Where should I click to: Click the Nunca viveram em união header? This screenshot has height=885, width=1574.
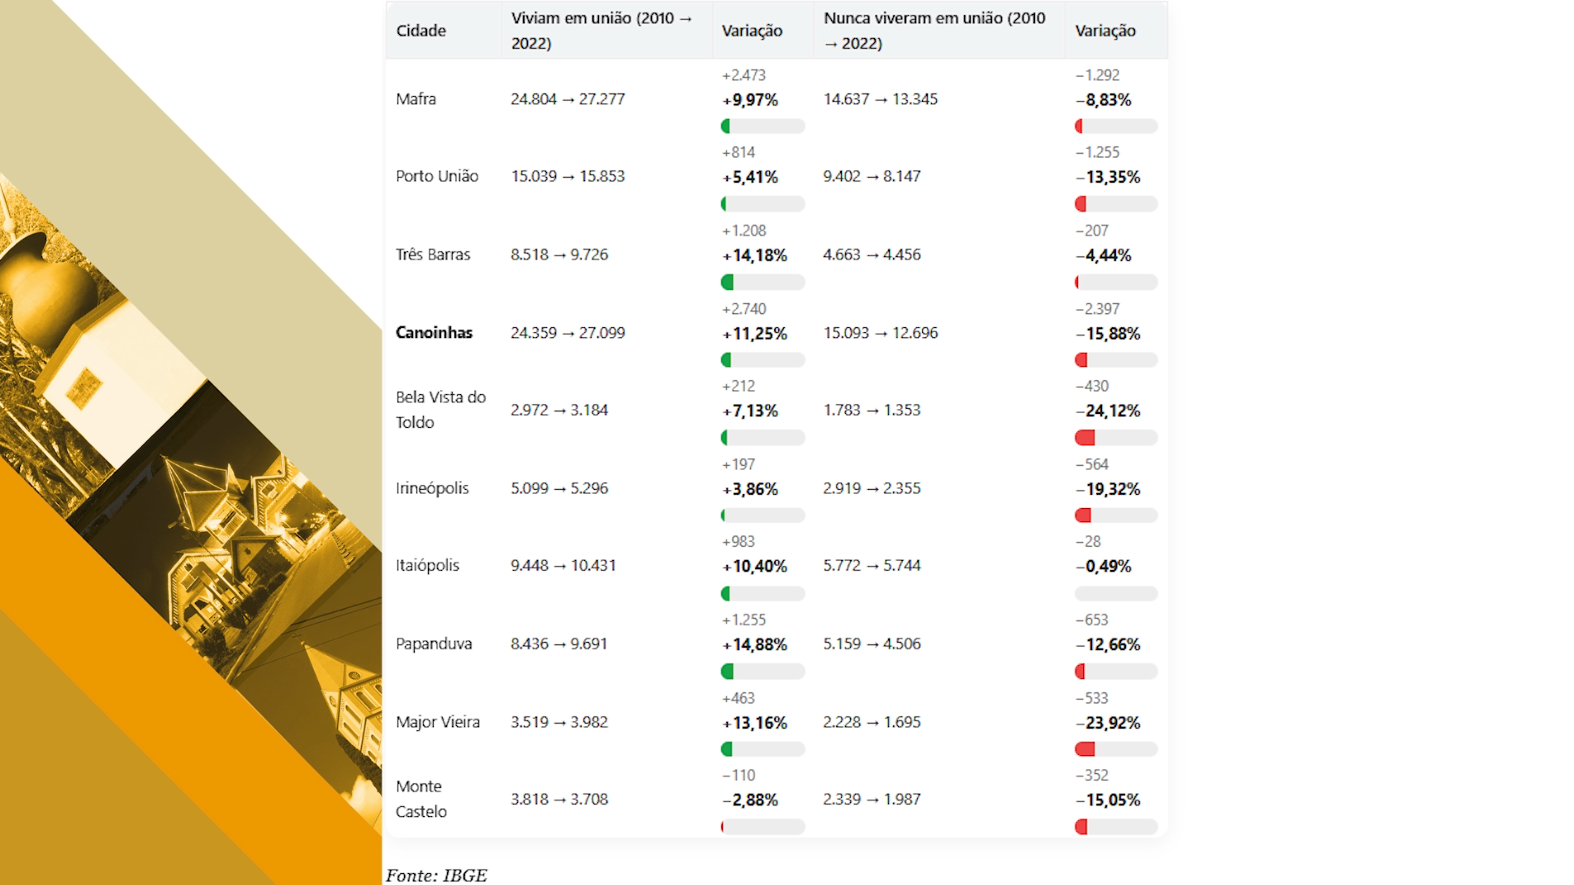click(x=934, y=31)
